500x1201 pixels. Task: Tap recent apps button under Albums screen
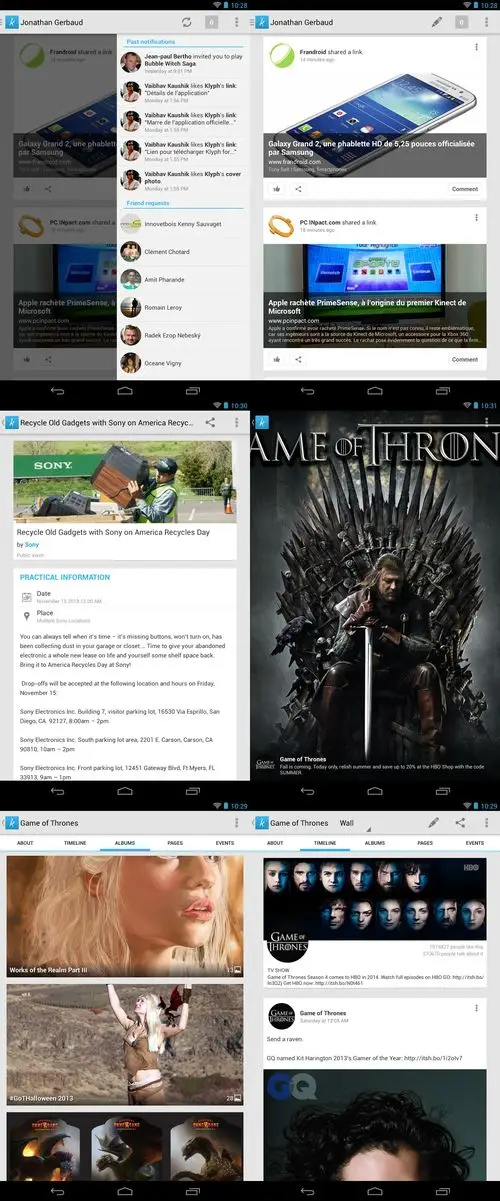tap(192, 1192)
